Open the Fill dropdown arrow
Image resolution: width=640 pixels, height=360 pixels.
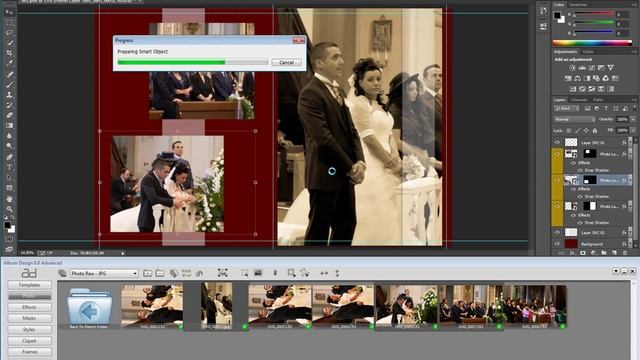[632, 130]
